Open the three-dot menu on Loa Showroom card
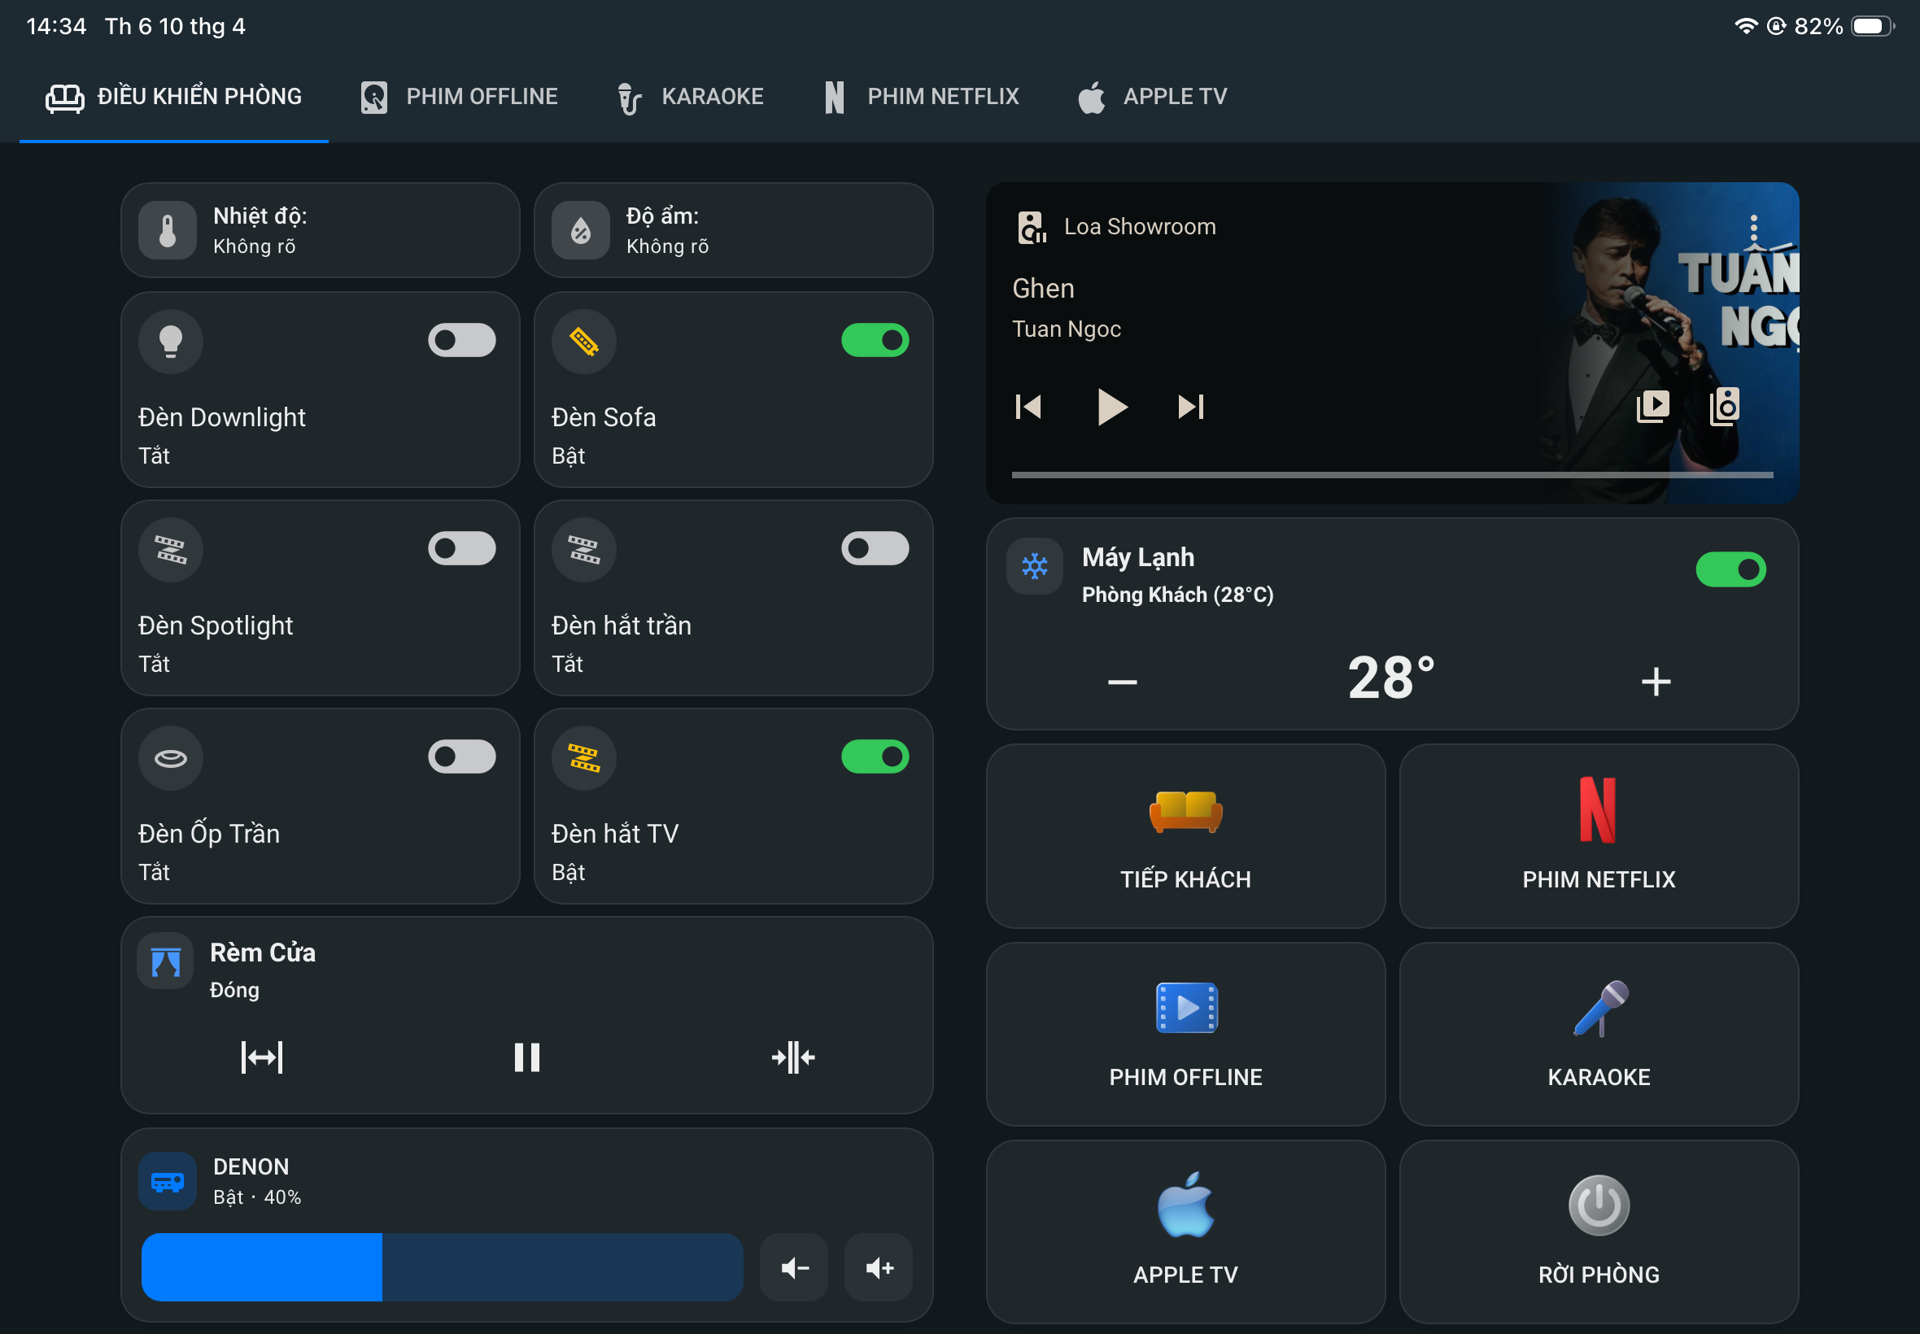 coord(1753,228)
